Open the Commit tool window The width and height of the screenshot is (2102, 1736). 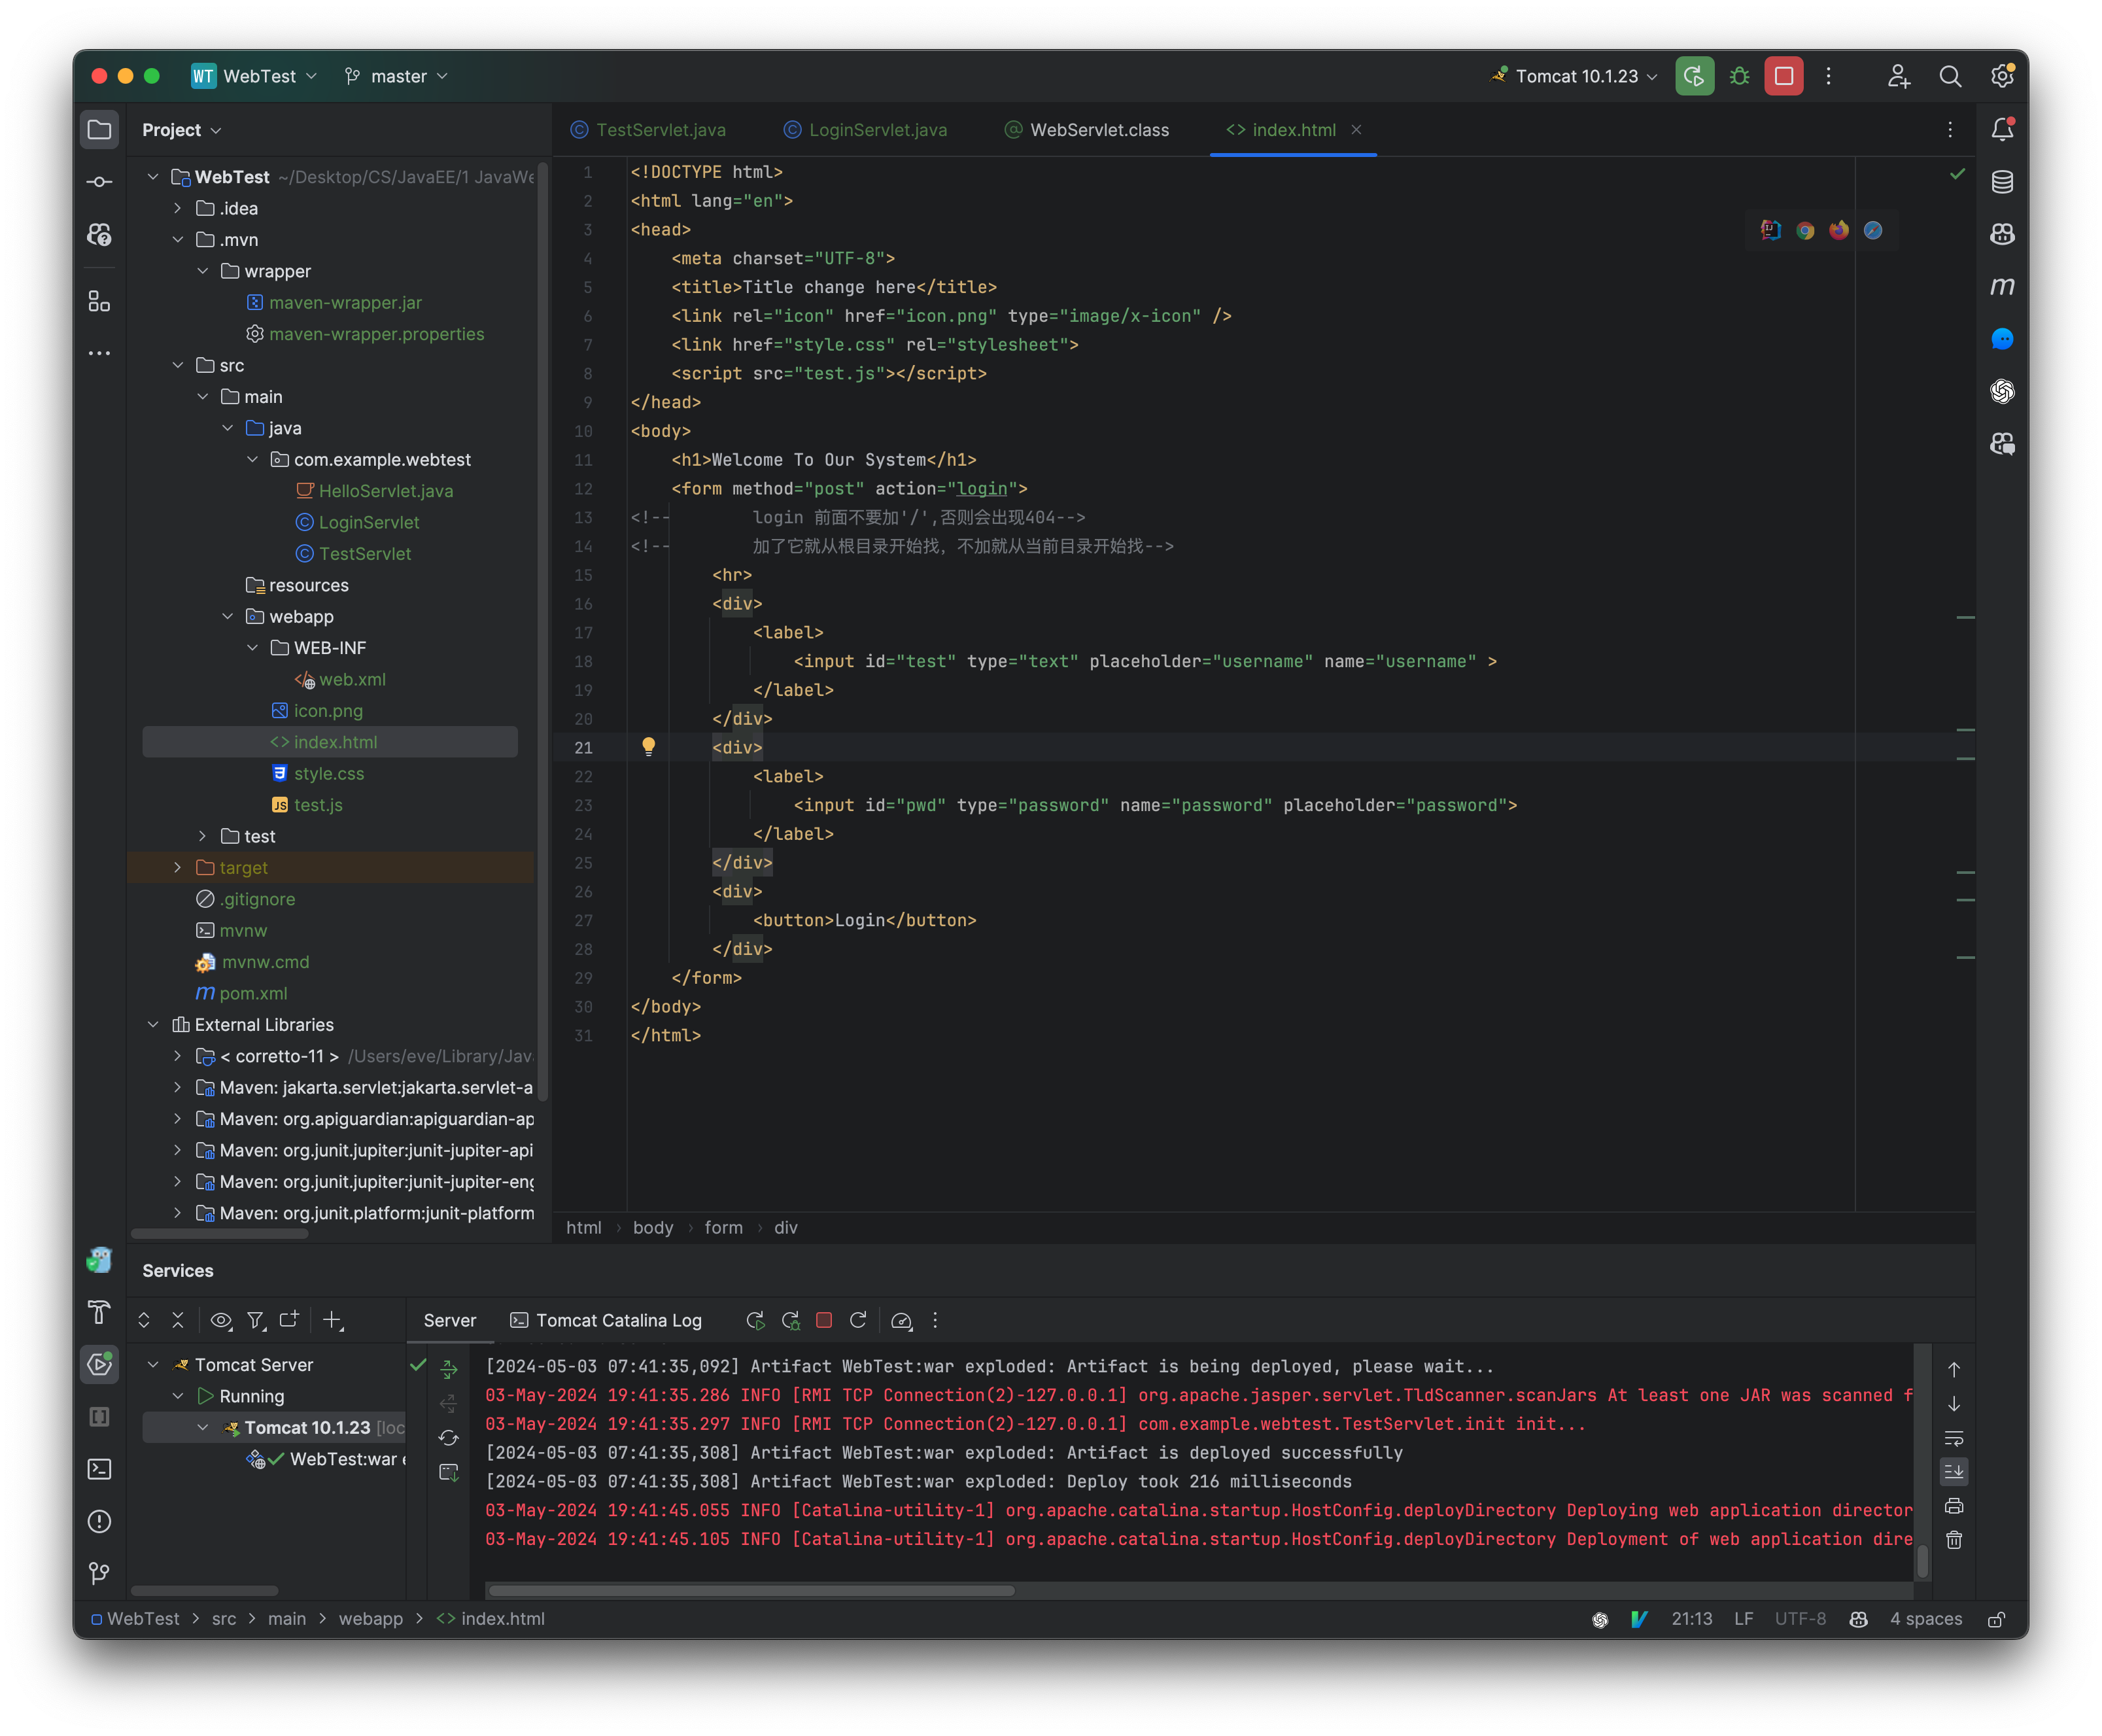click(99, 182)
